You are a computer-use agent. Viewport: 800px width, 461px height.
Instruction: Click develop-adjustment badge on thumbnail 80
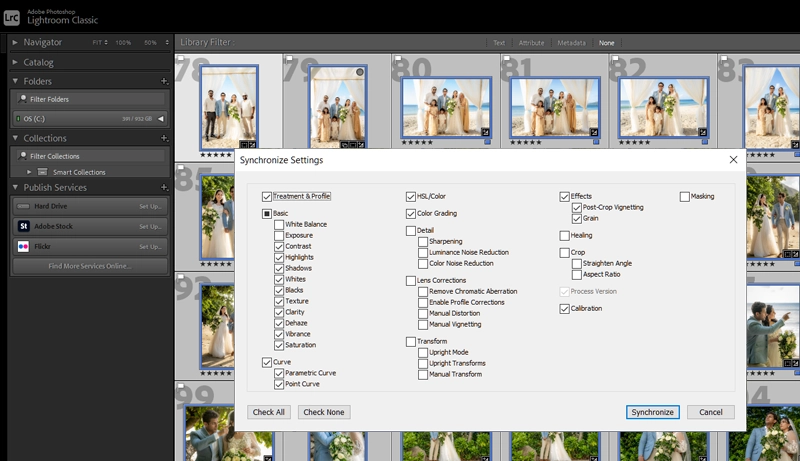(485, 132)
